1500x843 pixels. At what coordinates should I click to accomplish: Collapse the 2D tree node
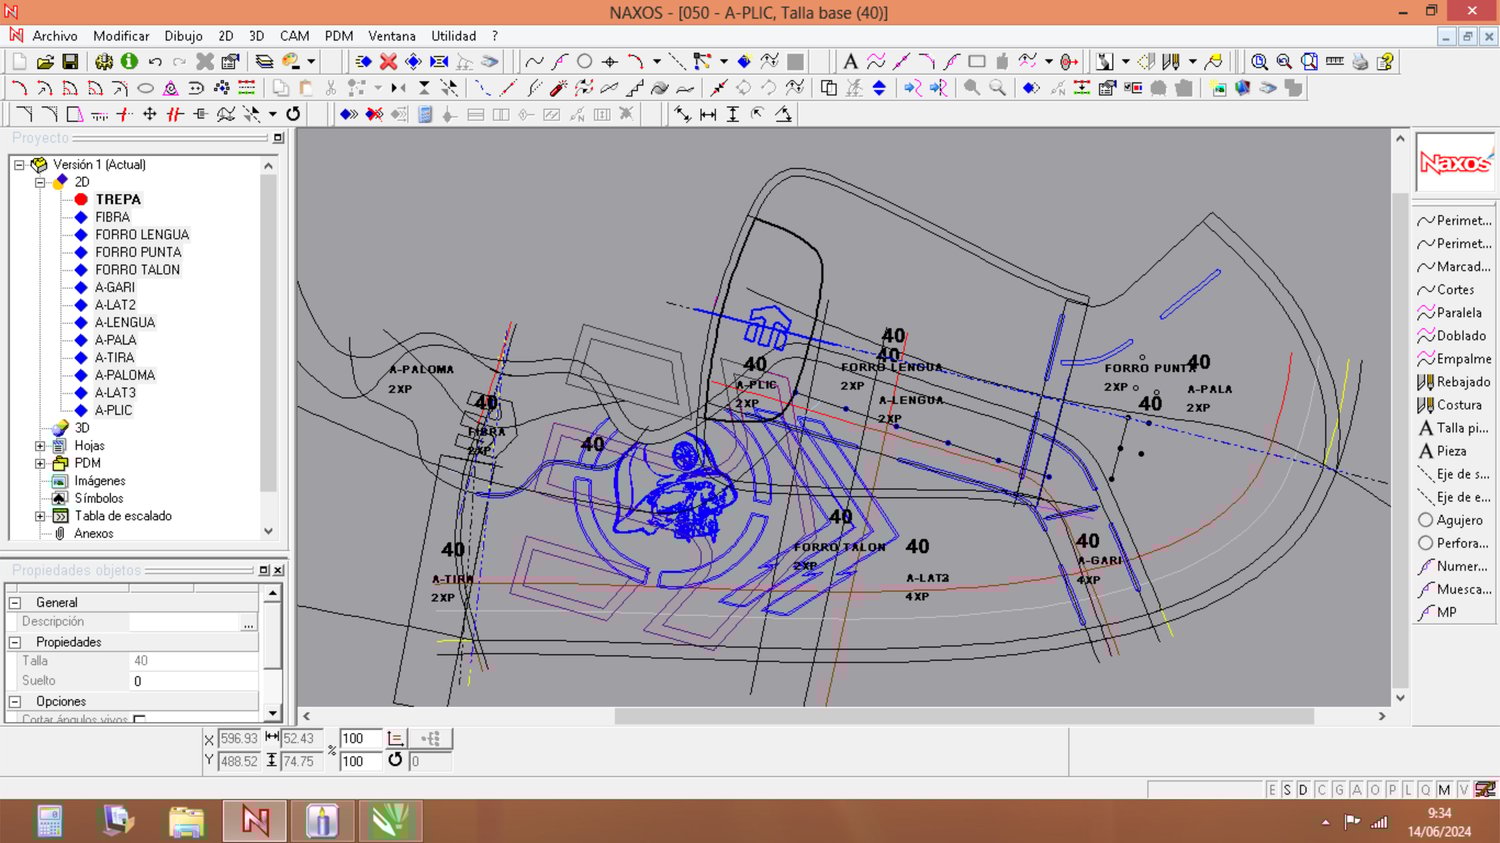click(x=40, y=182)
